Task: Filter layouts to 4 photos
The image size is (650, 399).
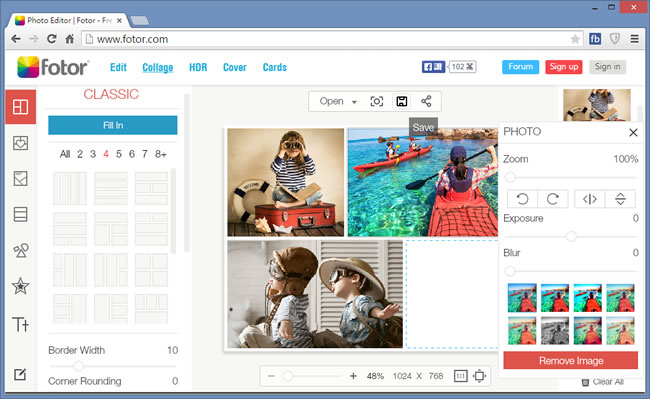Action: [106, 154]
